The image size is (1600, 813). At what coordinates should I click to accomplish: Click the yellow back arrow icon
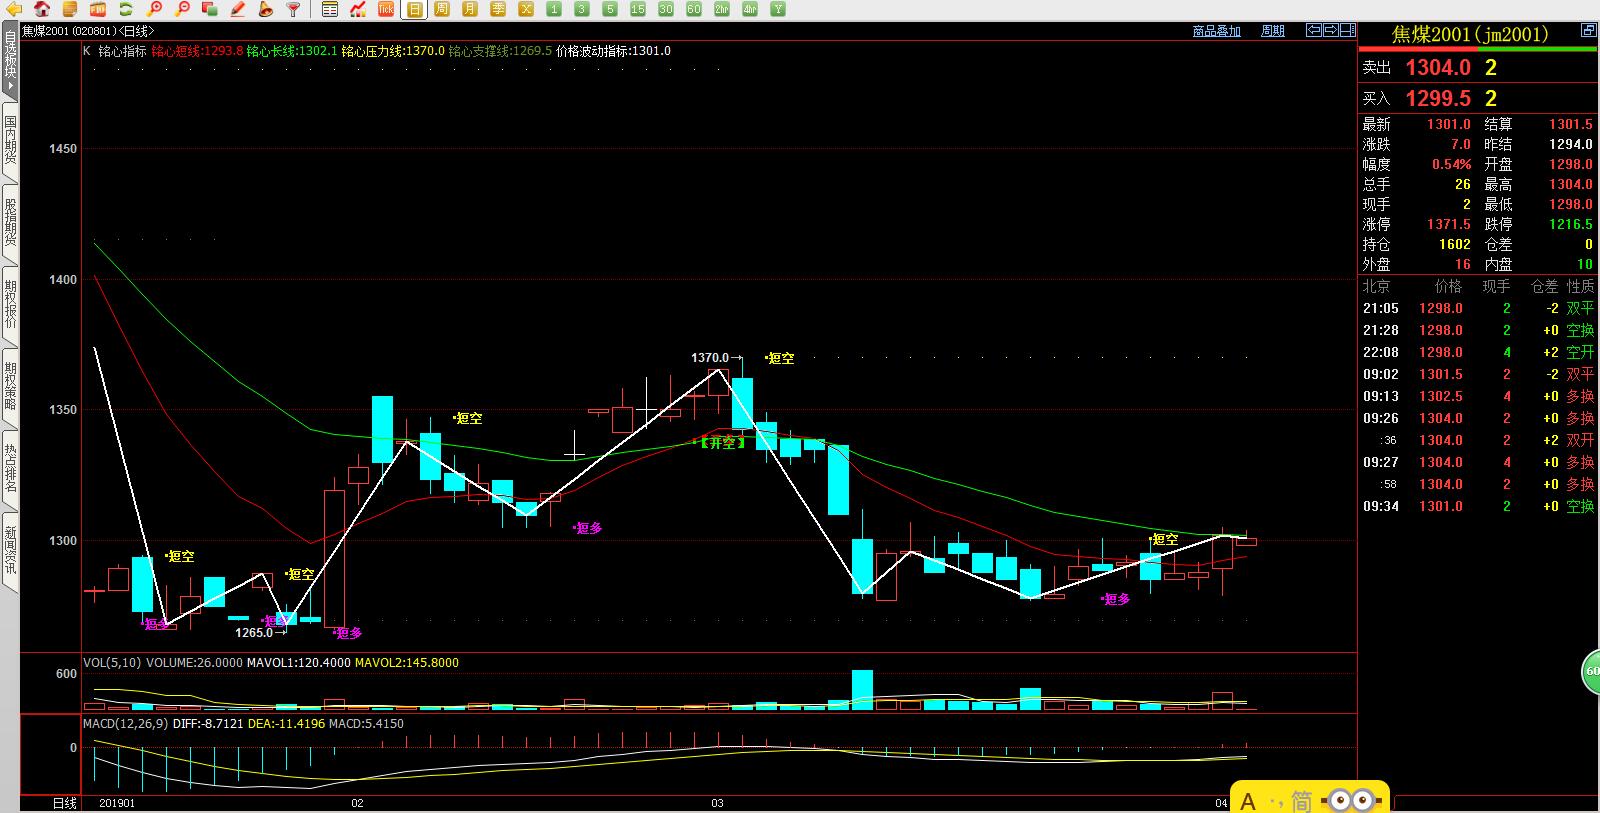pyautogui.click(x=15, y=9)
